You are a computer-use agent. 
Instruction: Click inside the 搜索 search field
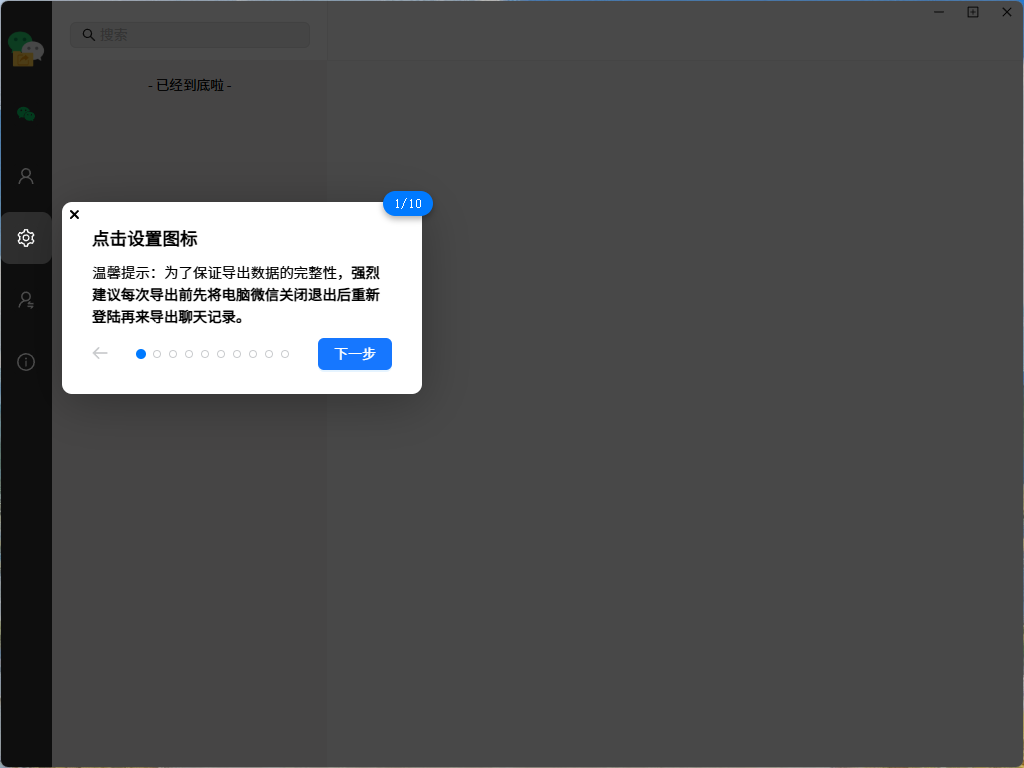click(x=190, y=34)
